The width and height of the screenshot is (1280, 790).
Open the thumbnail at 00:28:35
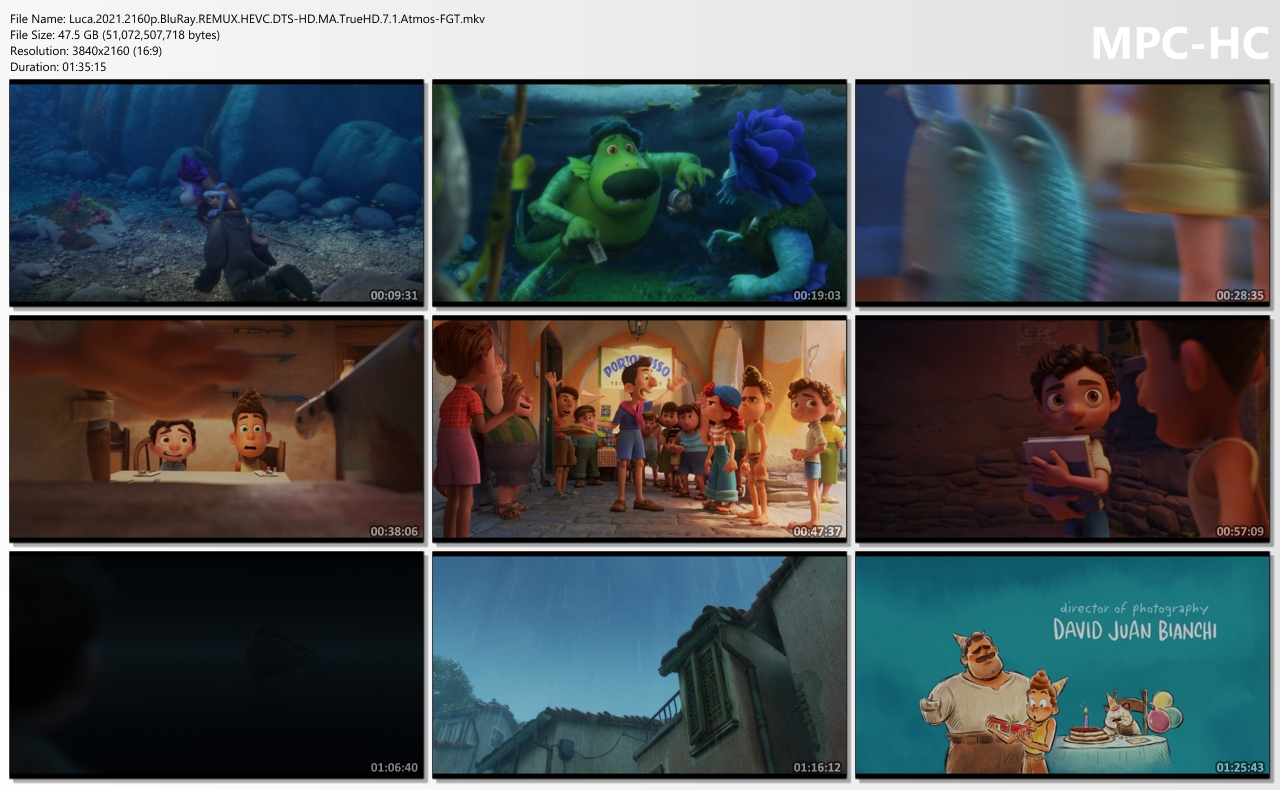tap(1062, 193)
